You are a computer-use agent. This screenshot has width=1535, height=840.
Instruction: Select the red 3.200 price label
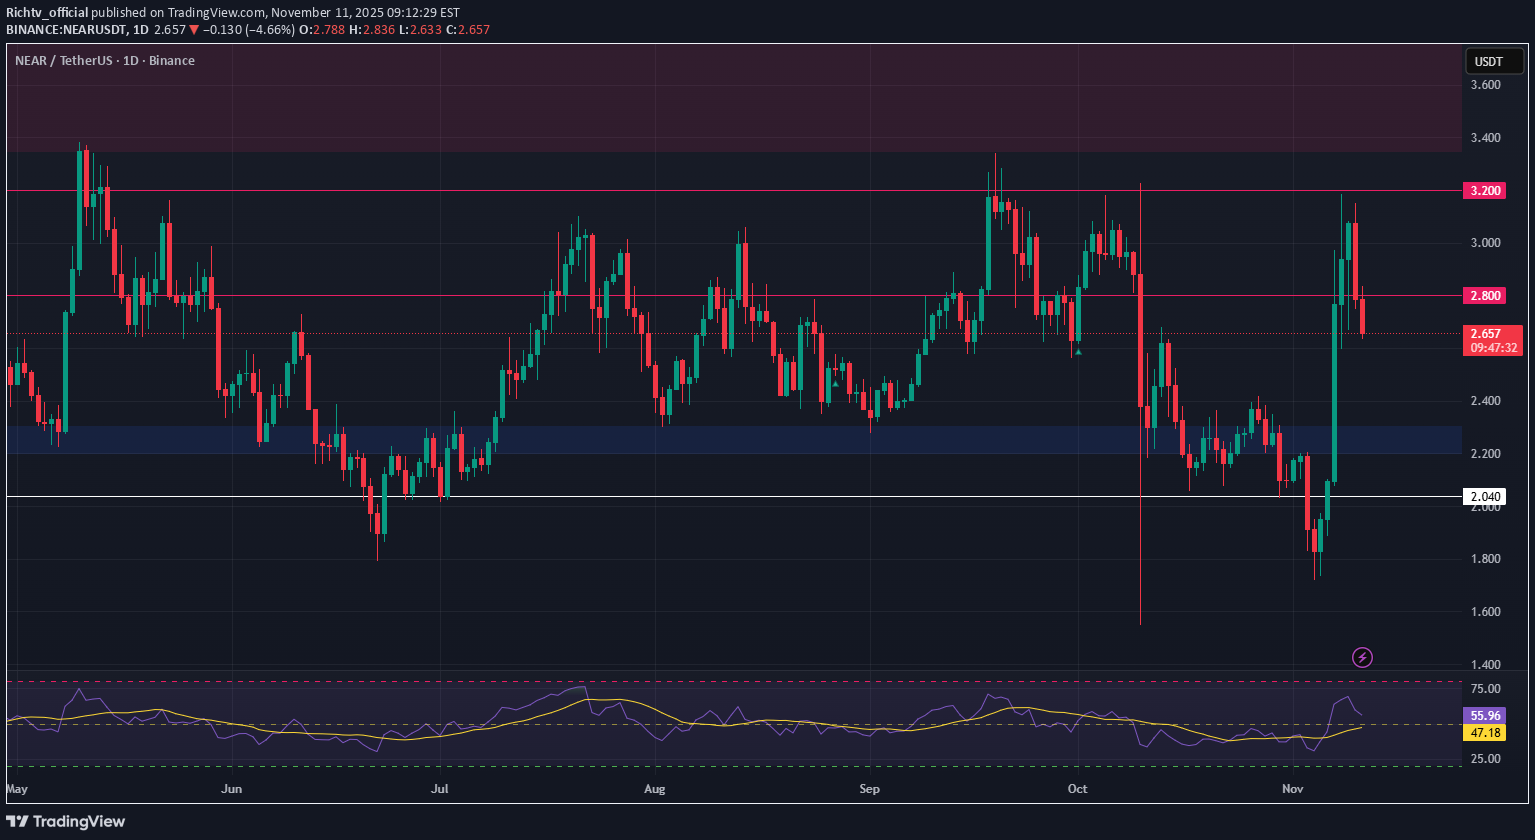point(1486,191)
